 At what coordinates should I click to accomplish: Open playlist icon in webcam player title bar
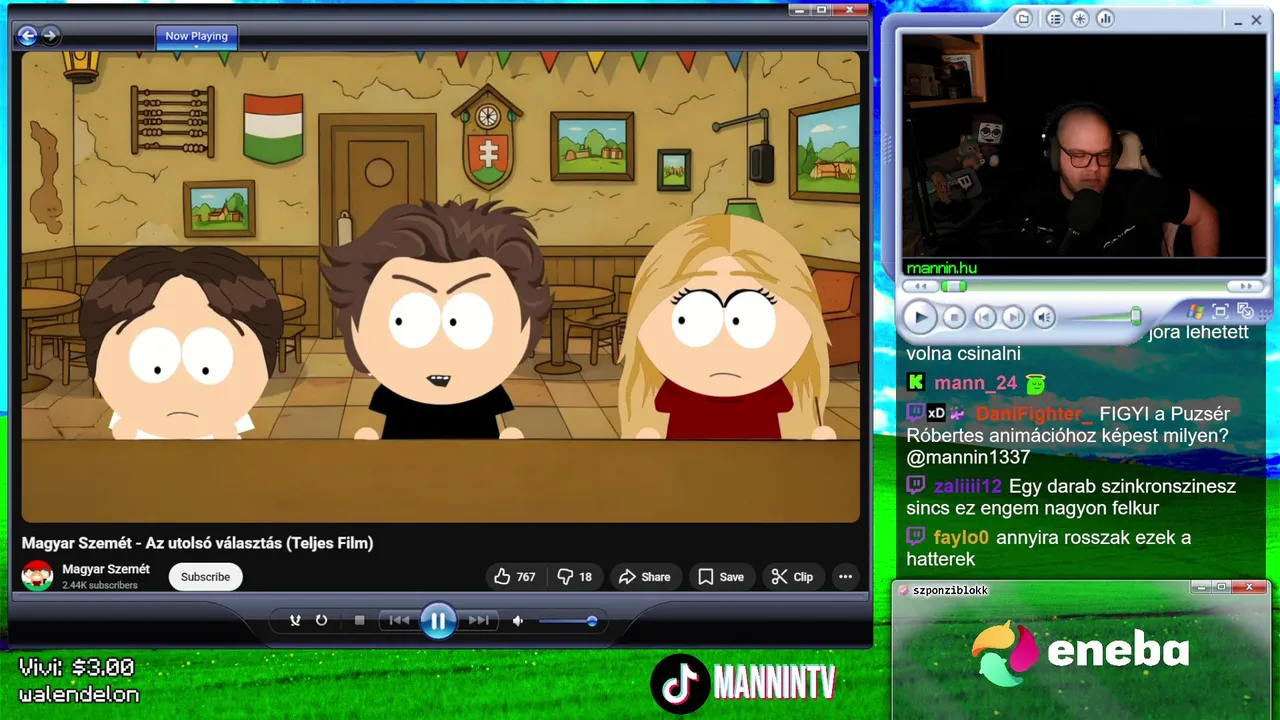pyautogui.click(x=1054, y=19)
